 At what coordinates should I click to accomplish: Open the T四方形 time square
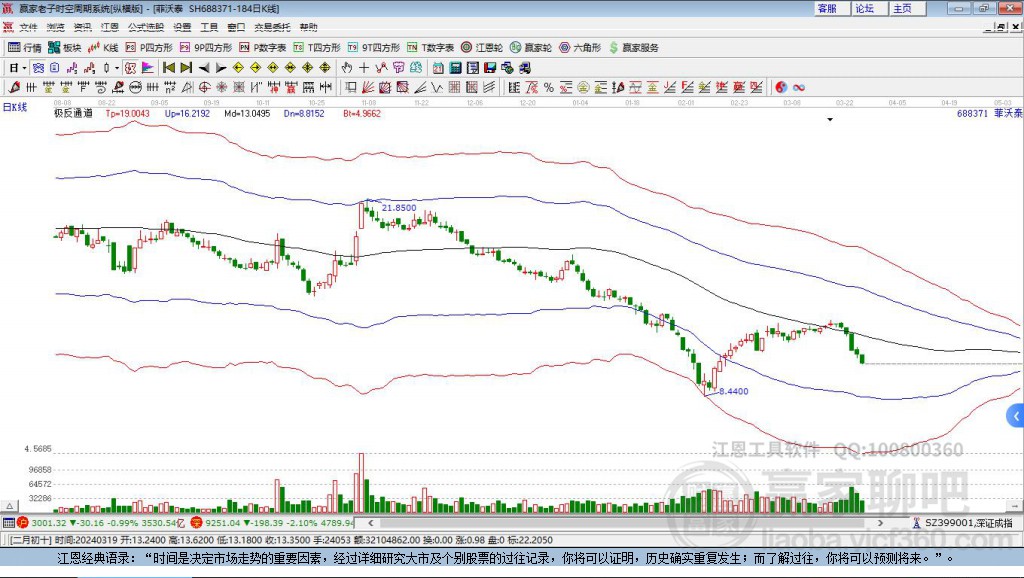pyautogui.click(x=317, y=48)
